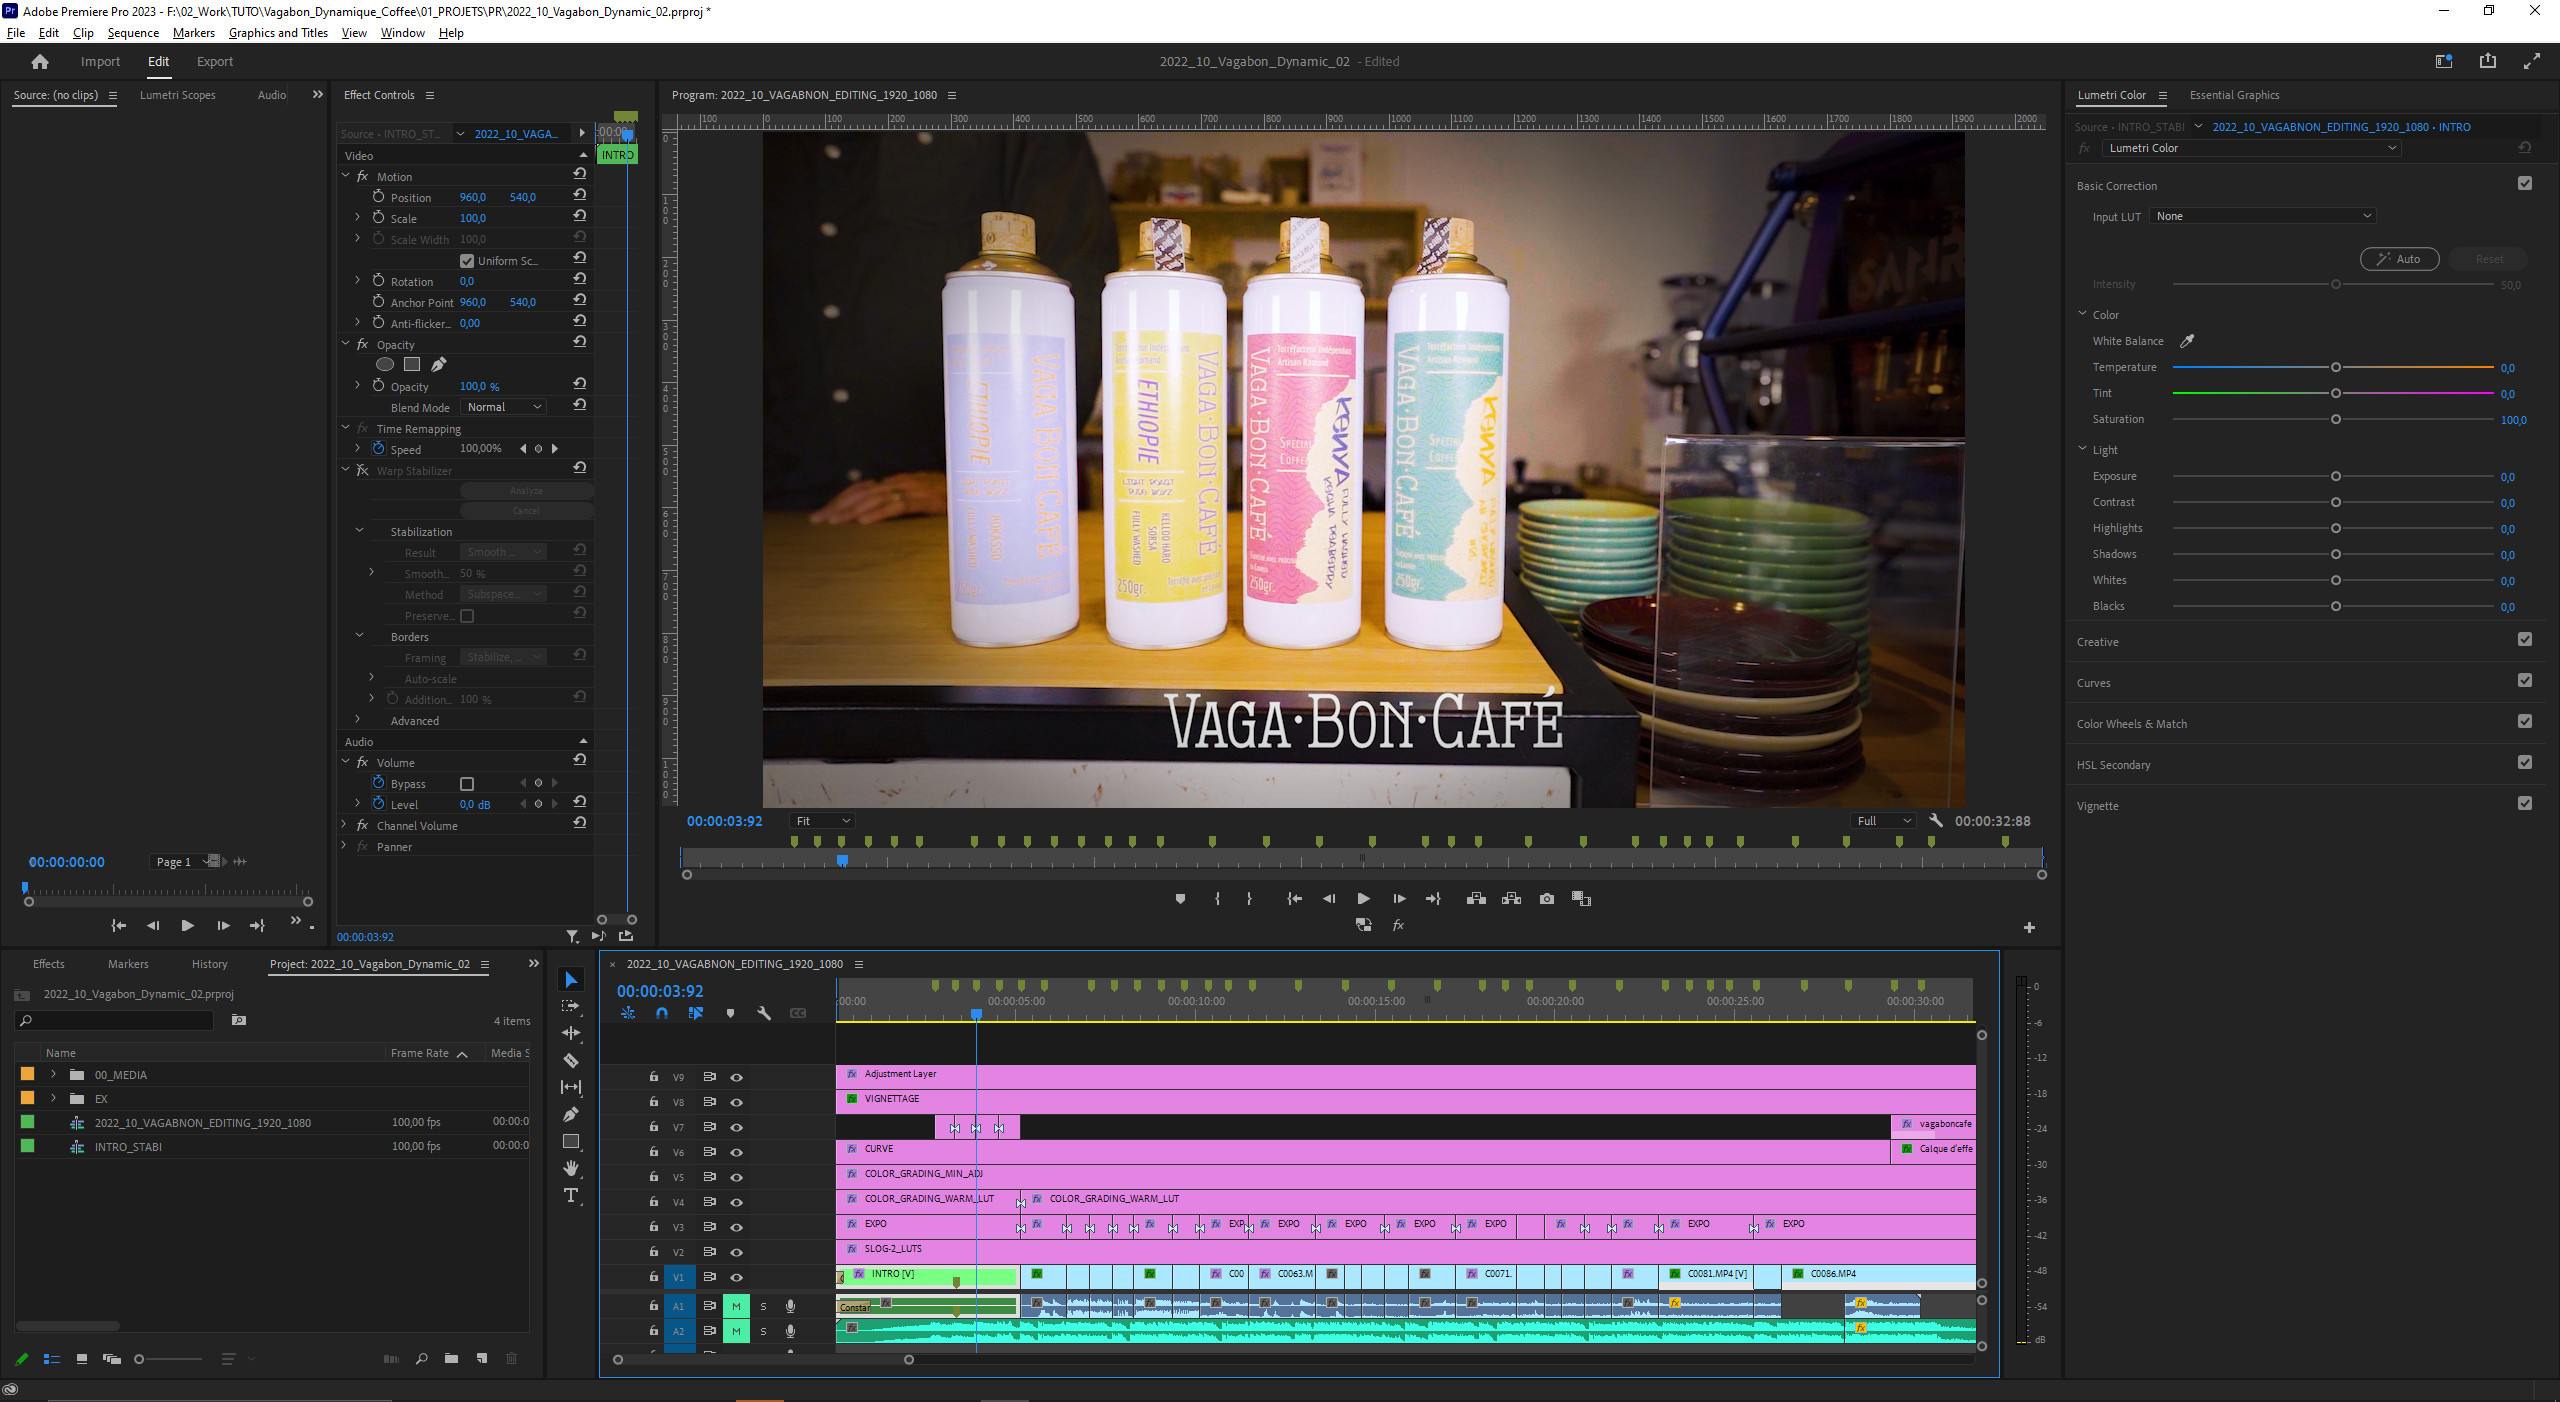Expand the Channel Volume effect
This screenshot has height=1402, width=2560.
(x=346, y=825)
